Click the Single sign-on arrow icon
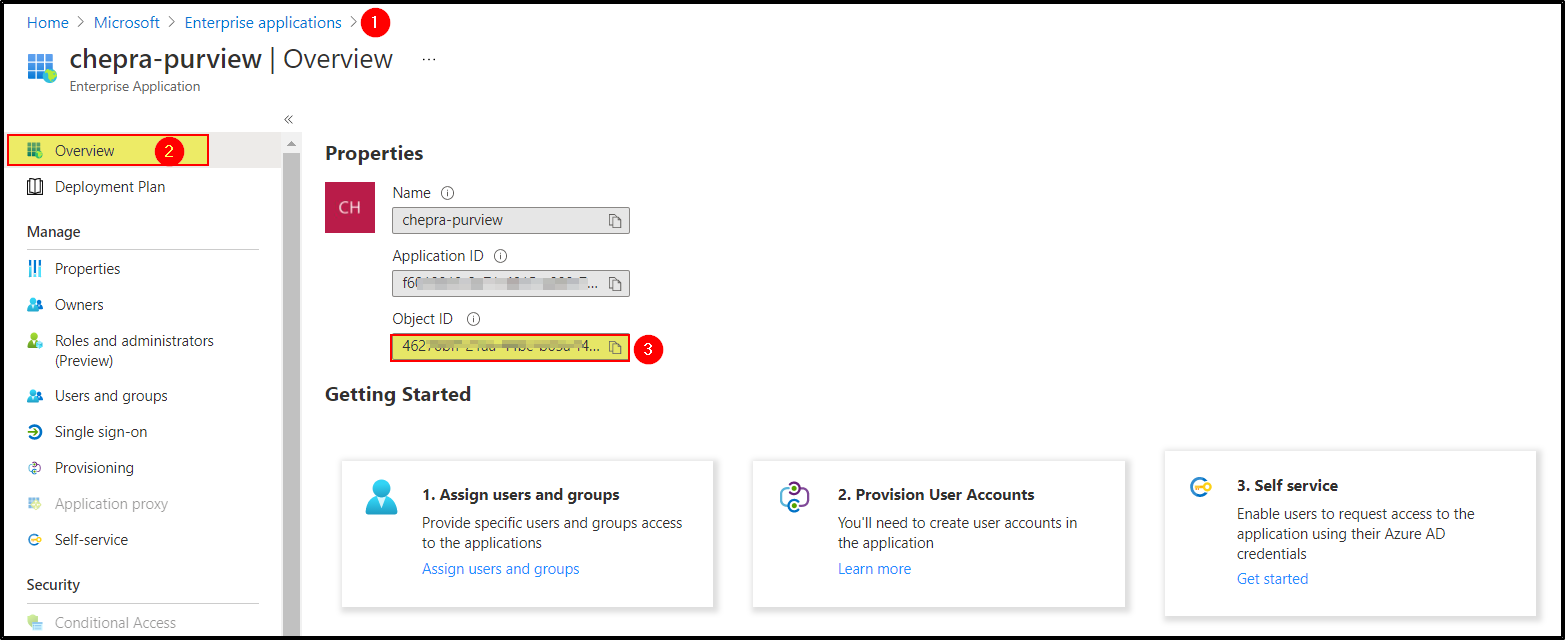1565x640 pixels. point(35,432)
